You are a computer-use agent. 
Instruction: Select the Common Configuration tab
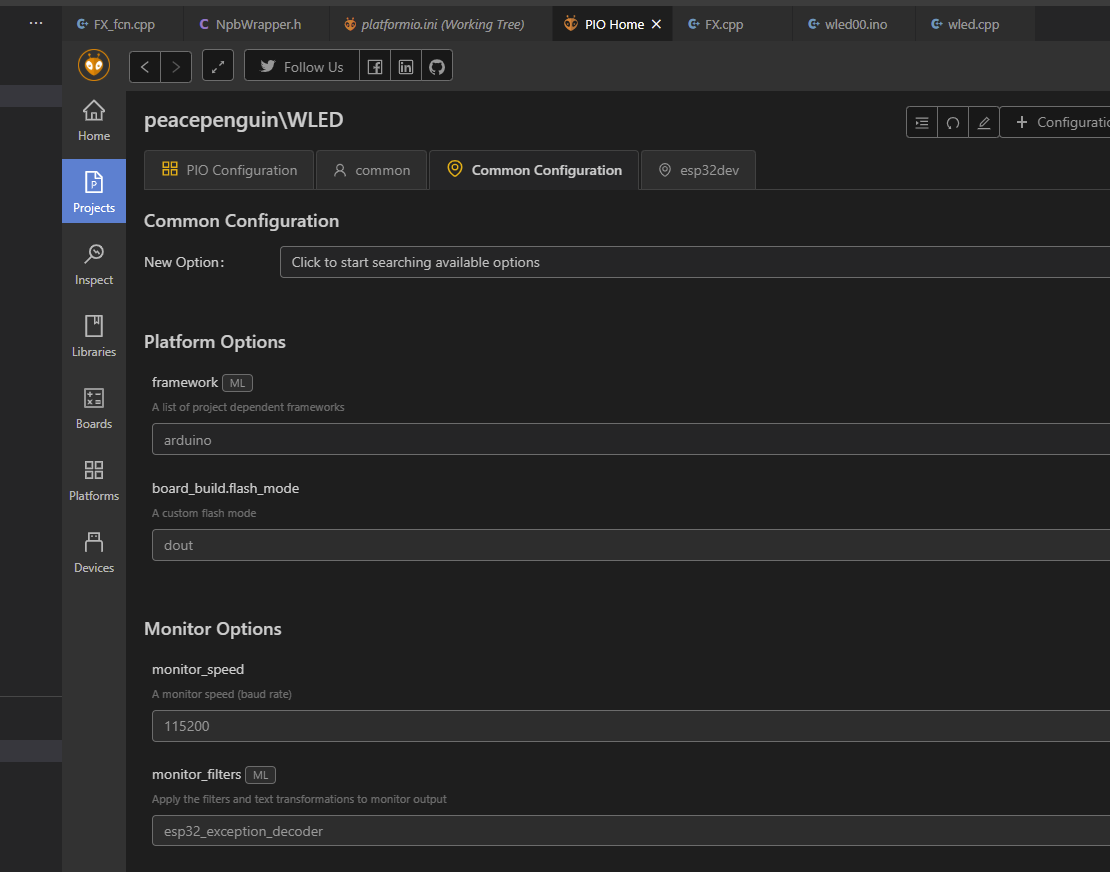pos(534,170)
